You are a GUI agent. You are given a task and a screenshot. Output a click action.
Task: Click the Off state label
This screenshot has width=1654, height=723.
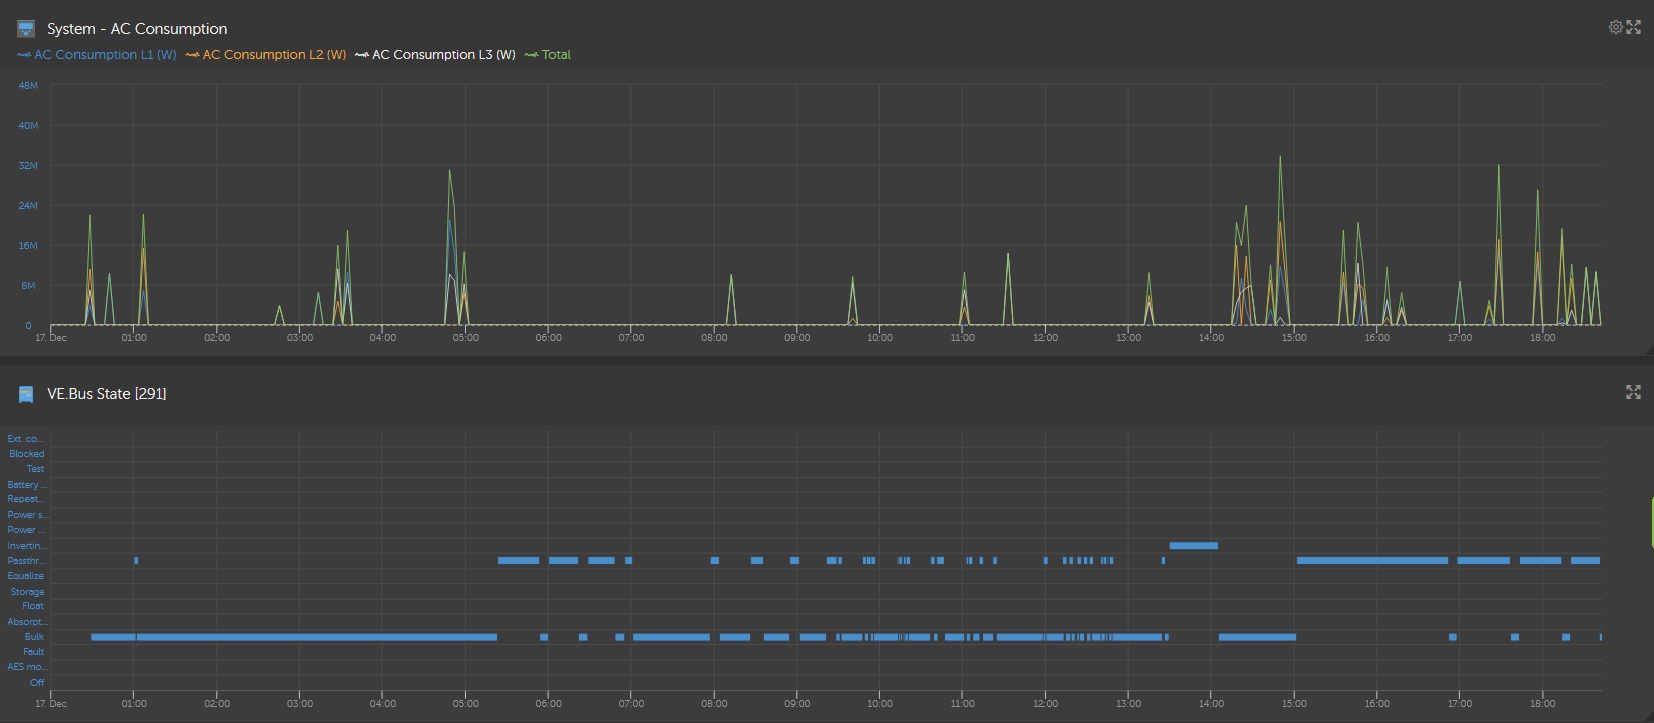pos(37,683)
